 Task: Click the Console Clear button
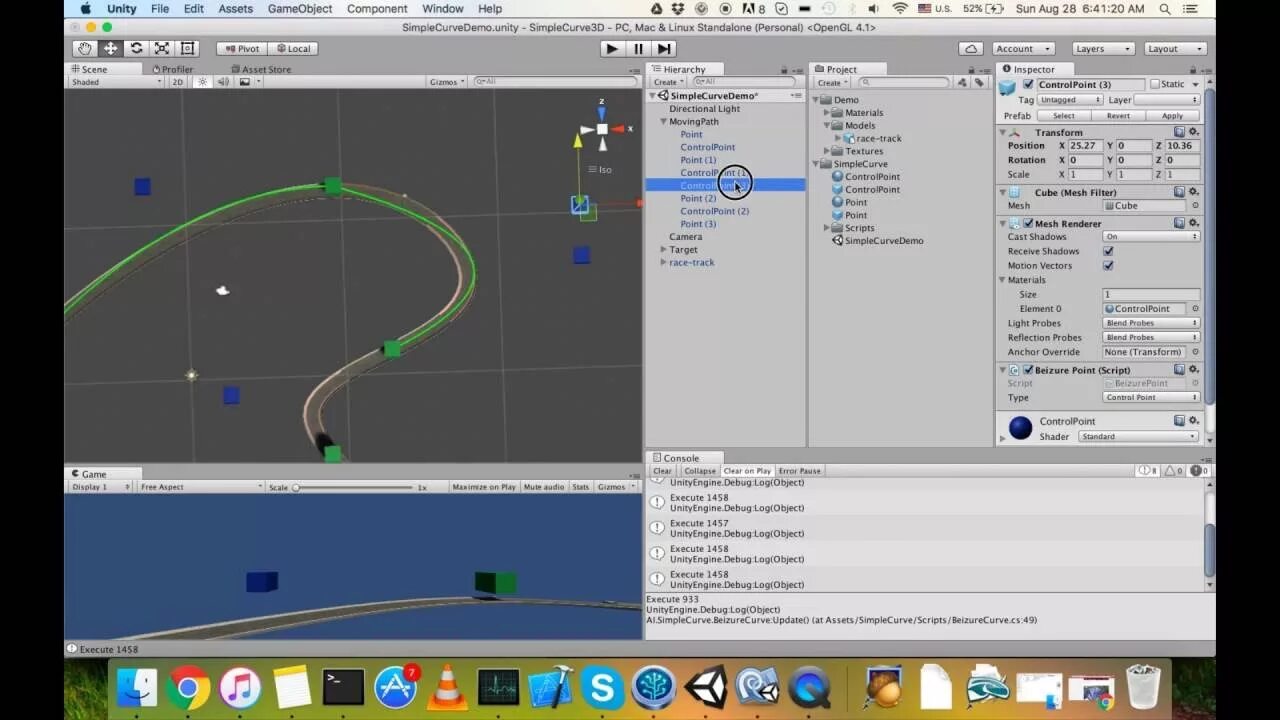tap(662, 471)
